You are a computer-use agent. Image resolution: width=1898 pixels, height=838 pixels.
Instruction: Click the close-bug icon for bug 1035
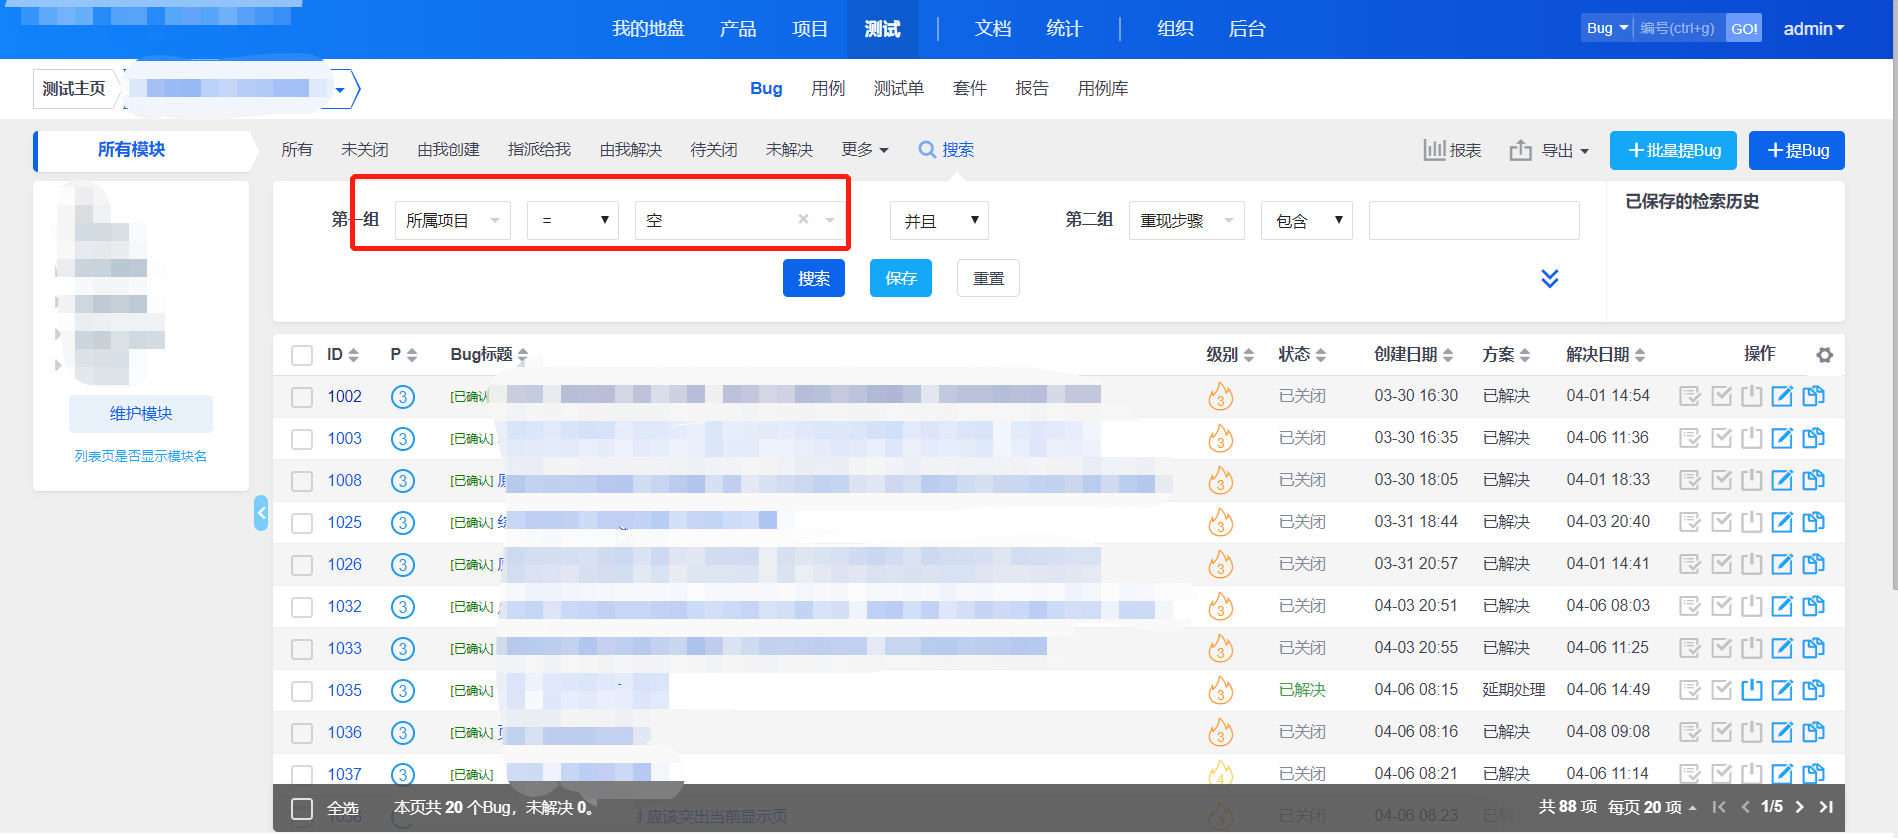click(1751, 690)
